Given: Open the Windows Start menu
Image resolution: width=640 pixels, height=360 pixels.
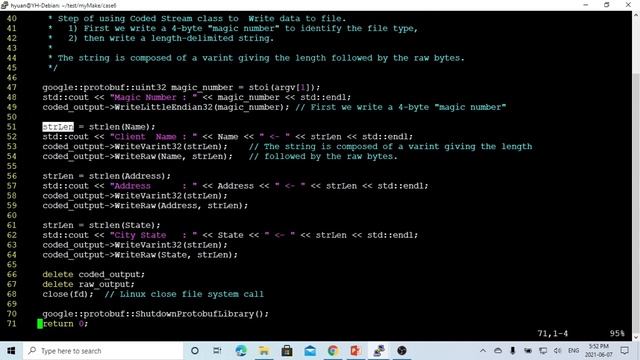Looking at the screenshot, I should click(x=11, y=351).
